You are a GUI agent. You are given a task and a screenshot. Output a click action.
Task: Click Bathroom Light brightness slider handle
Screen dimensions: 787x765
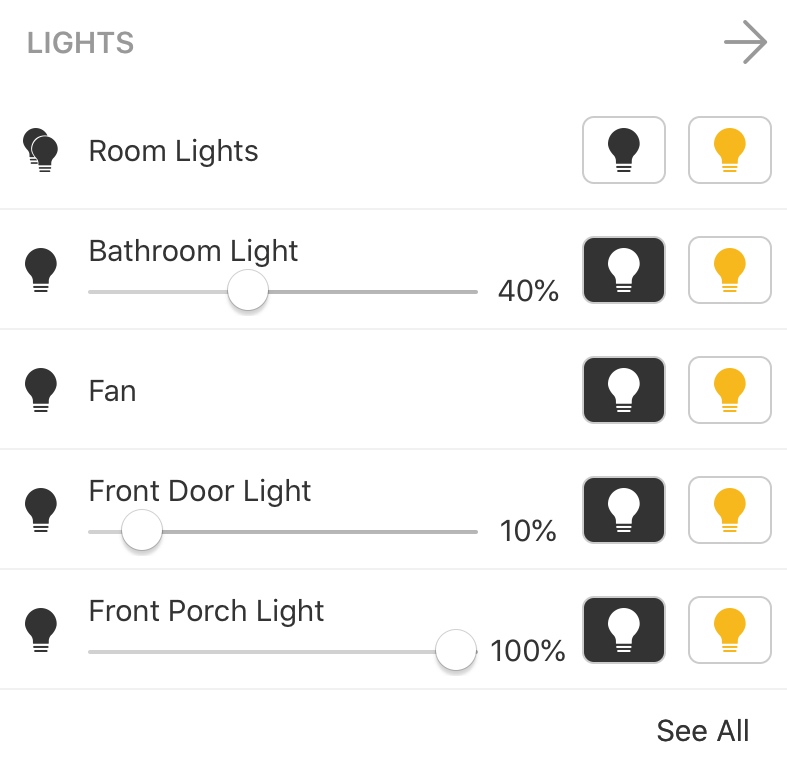click(247, 290)
